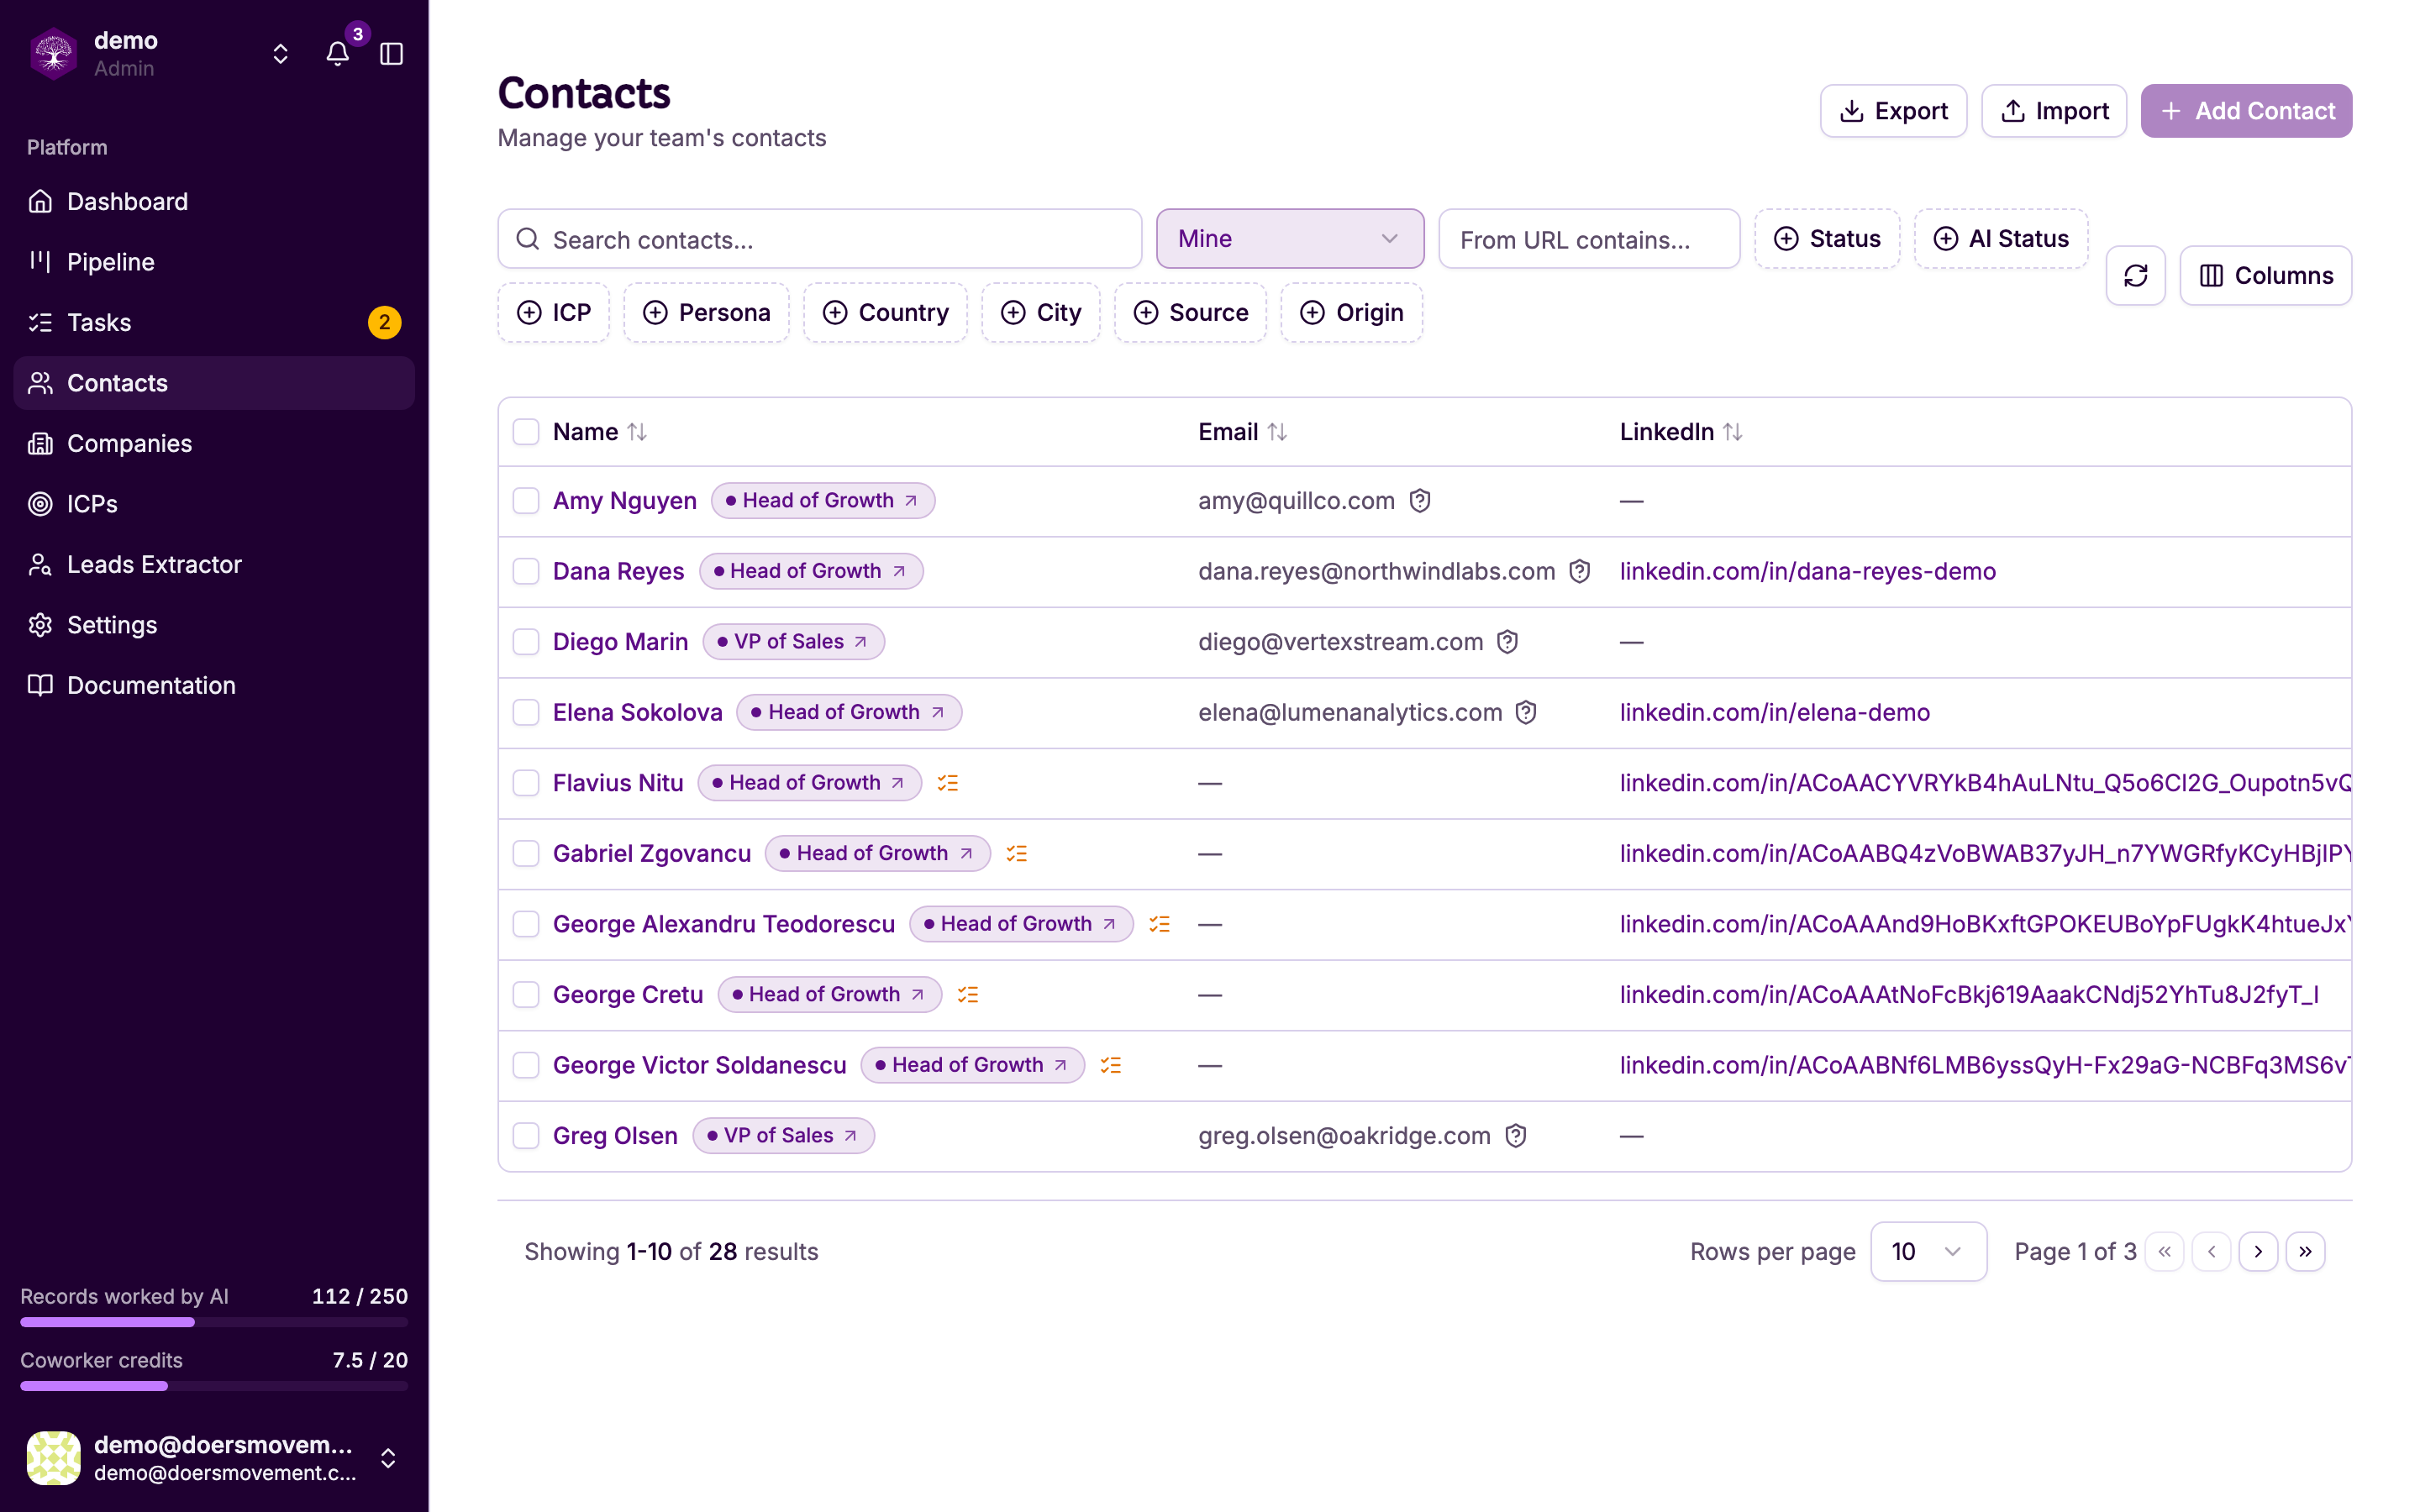Click the refresh contacts icon button

2135,275
